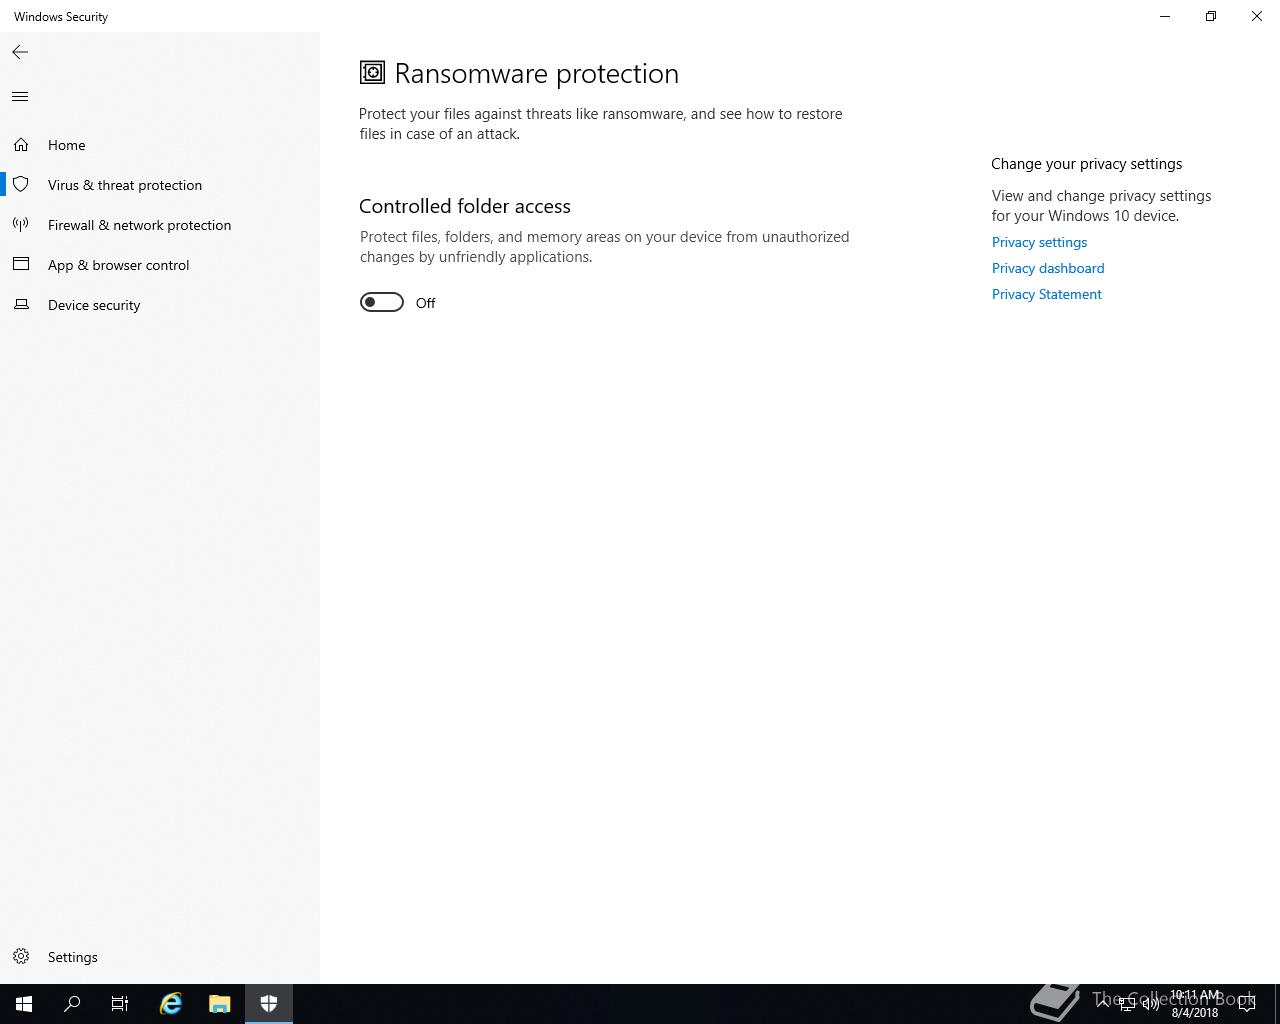Turn on Controlled folder access toggle

[381, 302]
